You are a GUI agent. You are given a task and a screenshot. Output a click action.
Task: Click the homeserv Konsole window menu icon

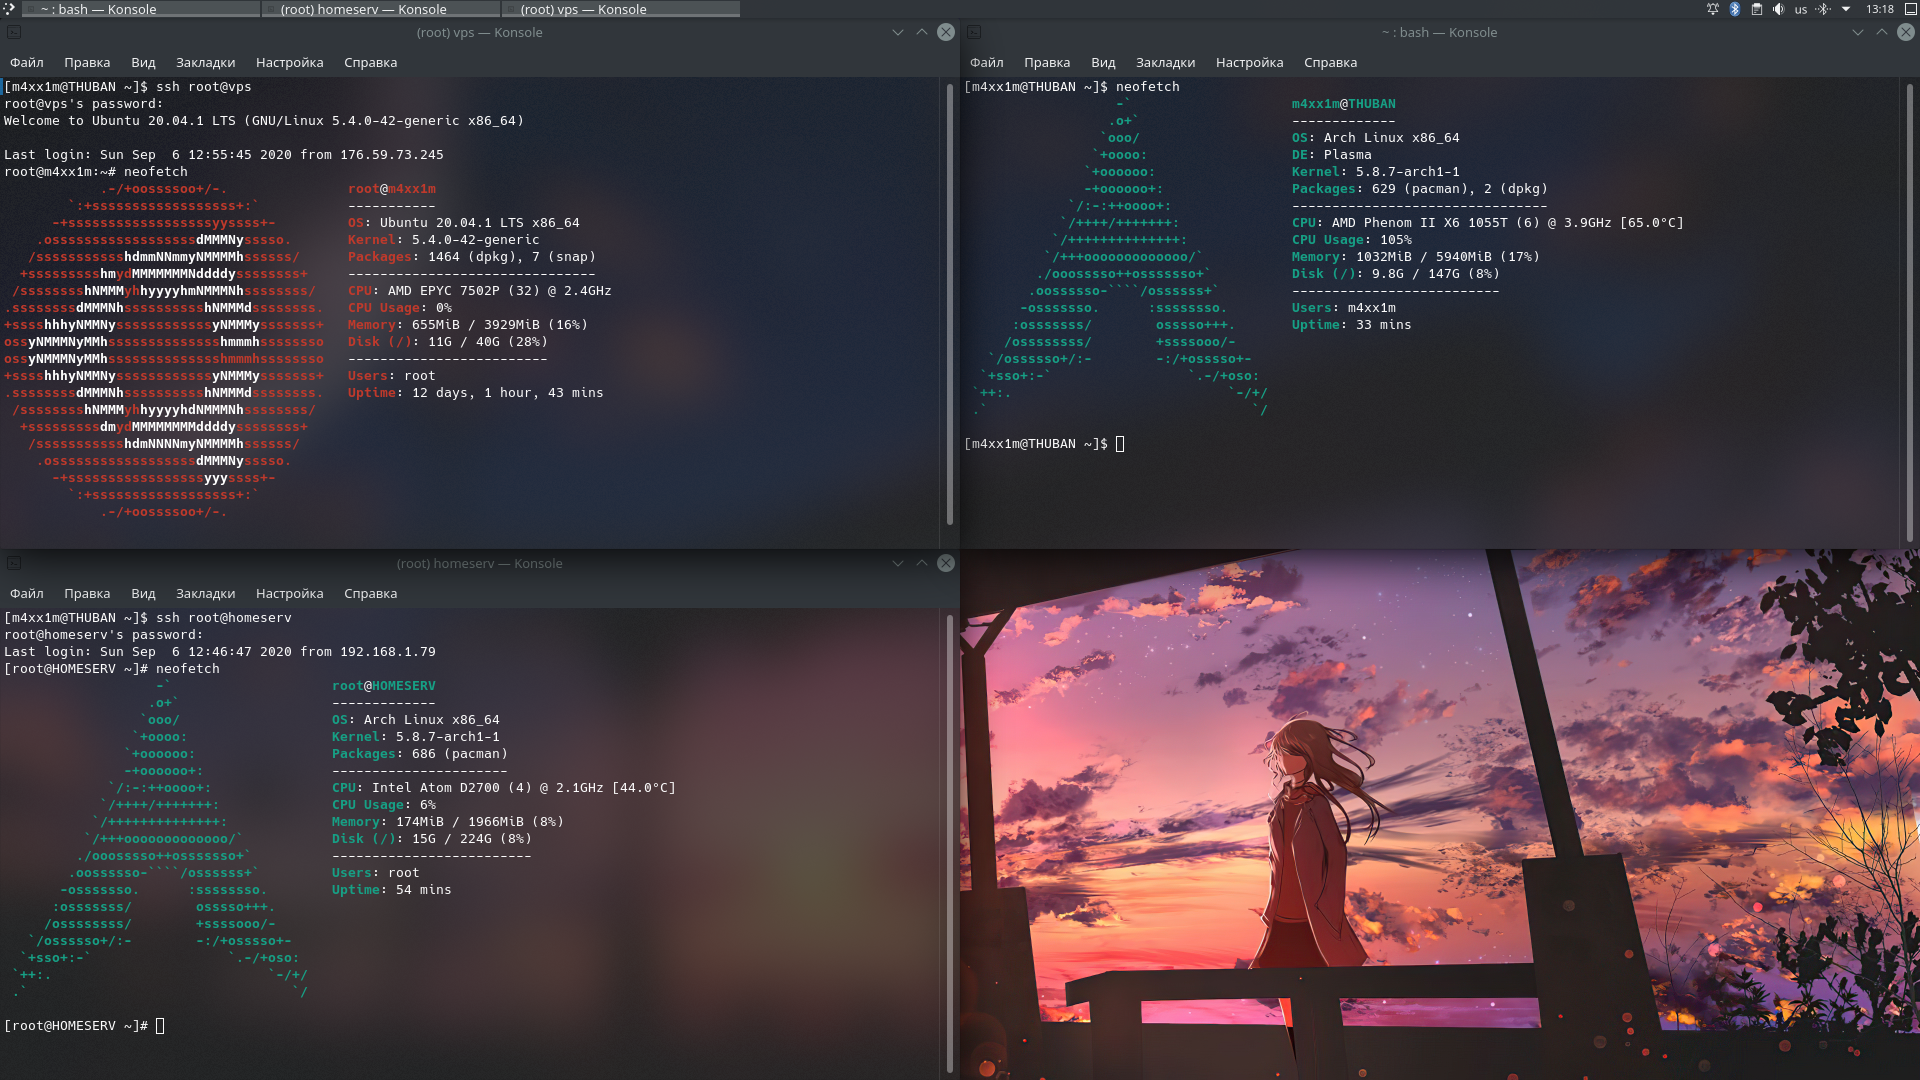click(14, 563)
